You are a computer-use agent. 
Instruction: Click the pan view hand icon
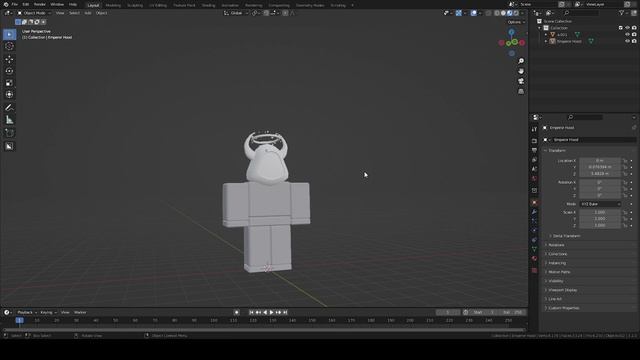pos(521,71)
